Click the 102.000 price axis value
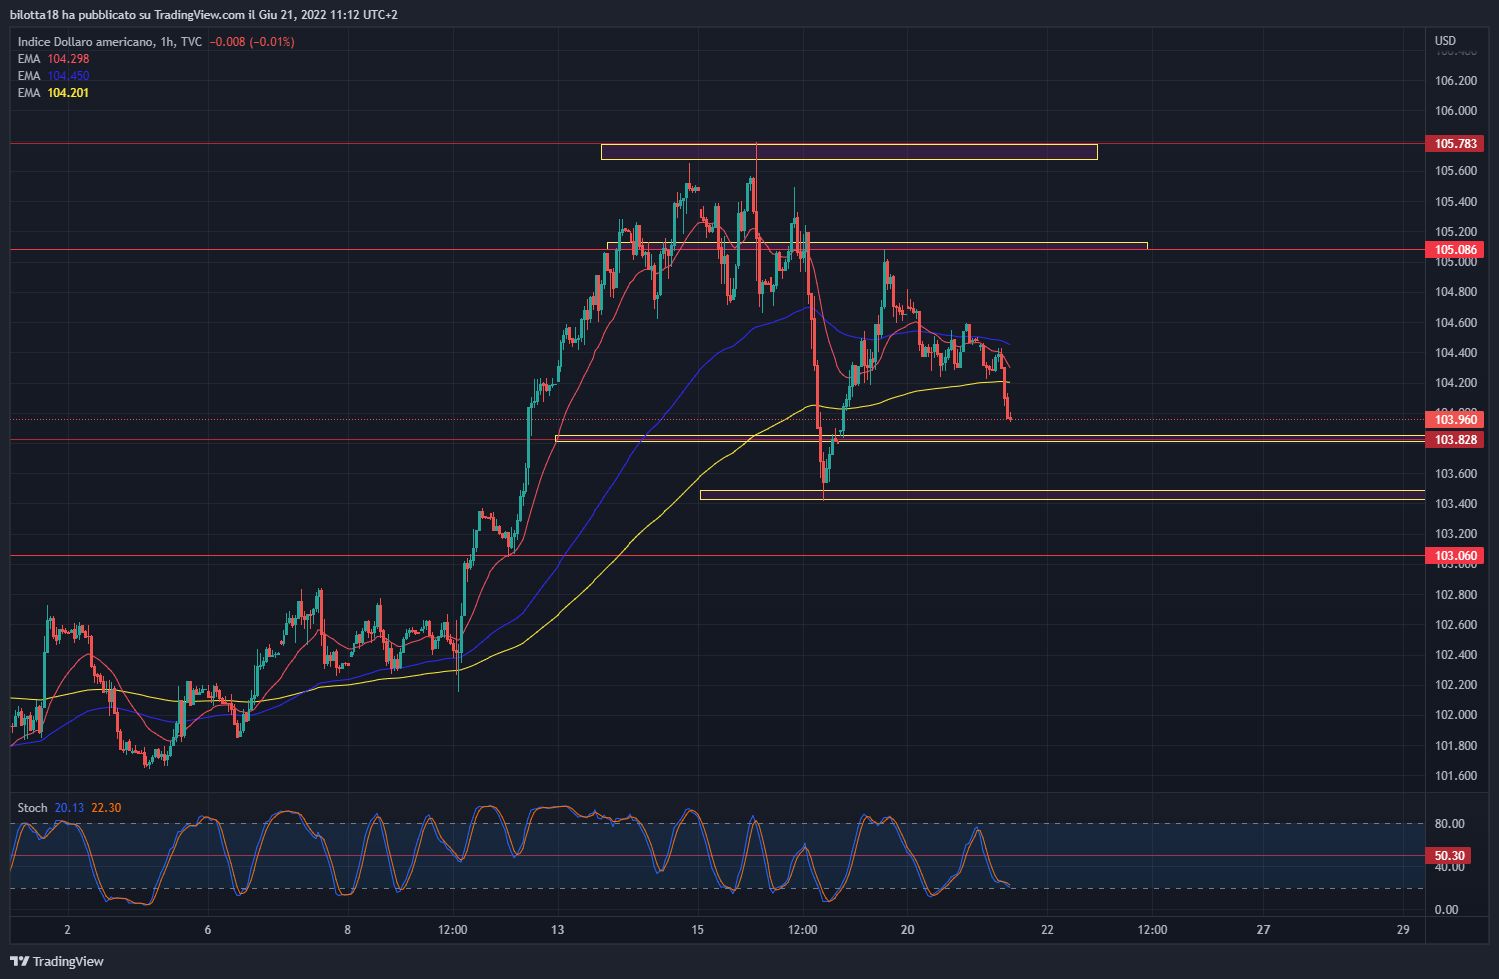 coord(1456,715)
